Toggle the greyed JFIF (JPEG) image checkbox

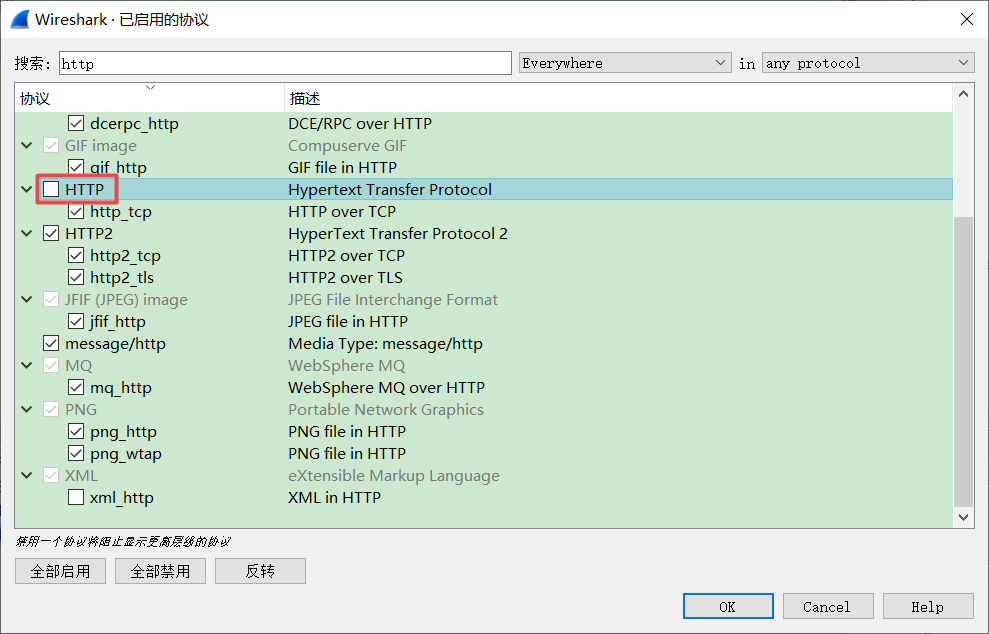51,300
